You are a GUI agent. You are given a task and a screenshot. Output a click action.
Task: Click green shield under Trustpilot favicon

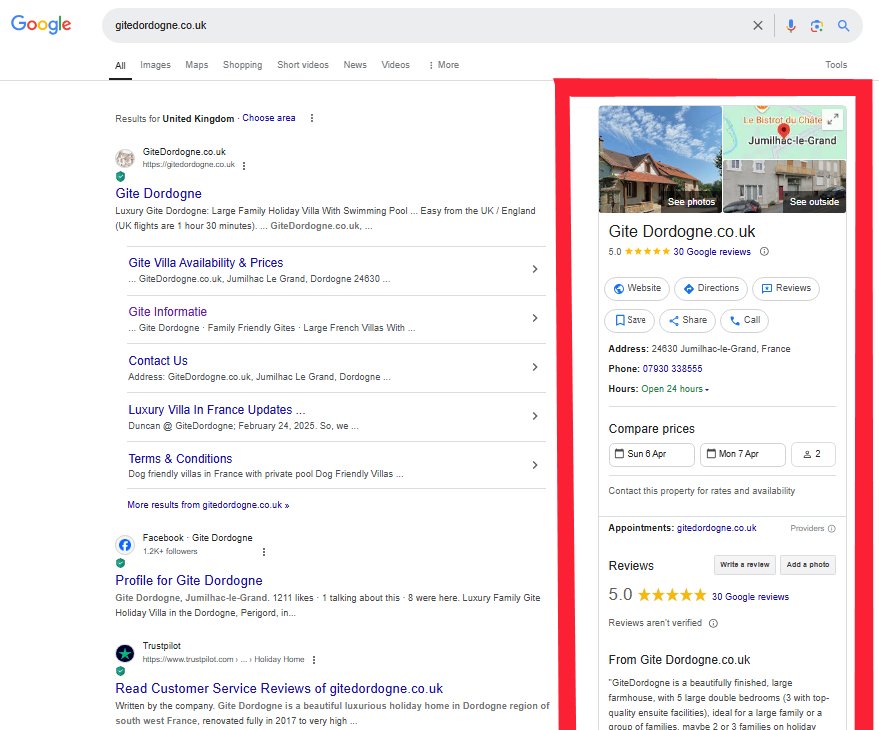[121, 671]
